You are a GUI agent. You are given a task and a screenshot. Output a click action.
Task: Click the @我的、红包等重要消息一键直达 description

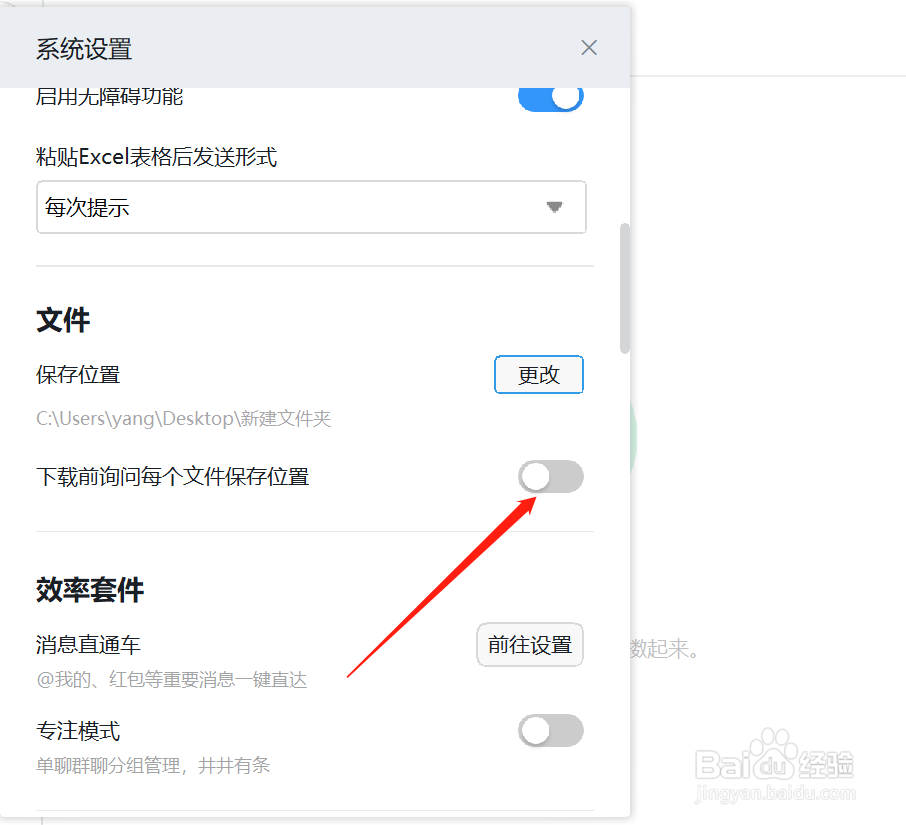(172, 679)
